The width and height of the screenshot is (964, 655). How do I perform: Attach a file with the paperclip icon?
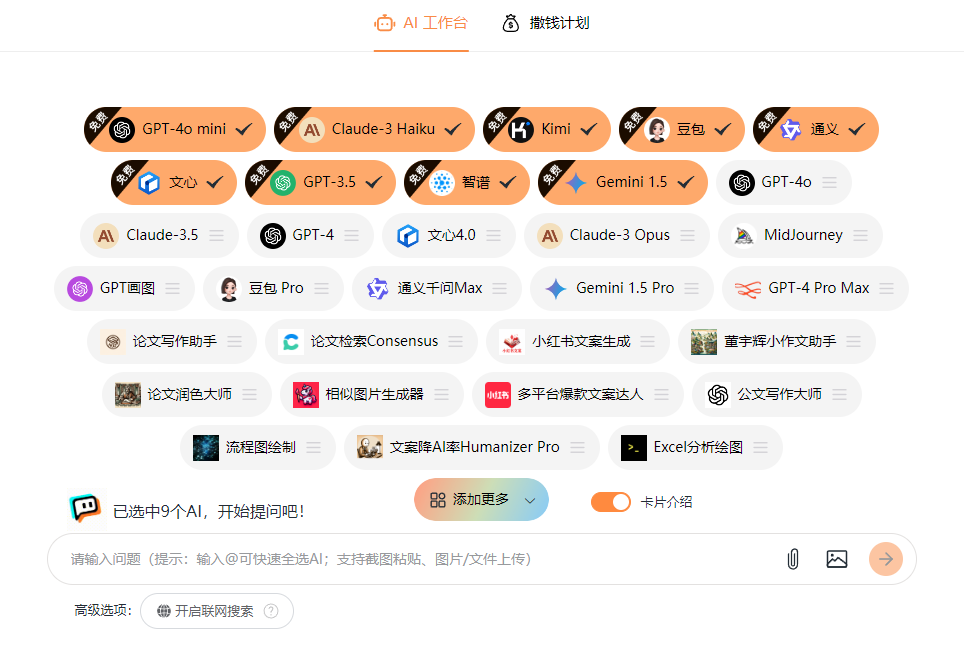[793, 559]
